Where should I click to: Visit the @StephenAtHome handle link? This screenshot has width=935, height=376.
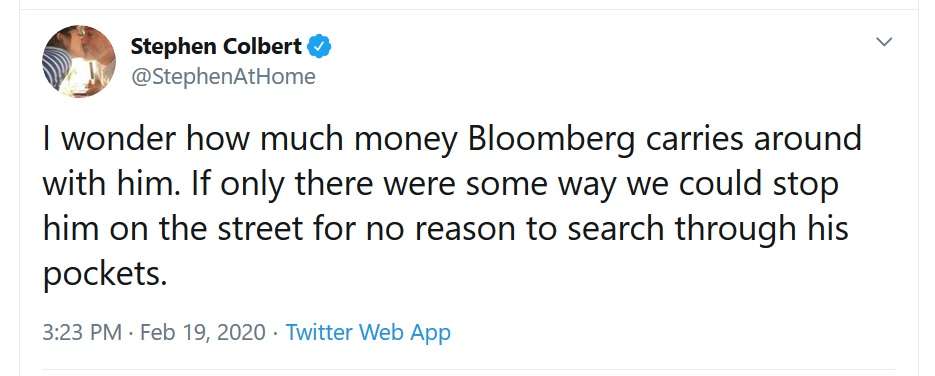click(222, 77)
